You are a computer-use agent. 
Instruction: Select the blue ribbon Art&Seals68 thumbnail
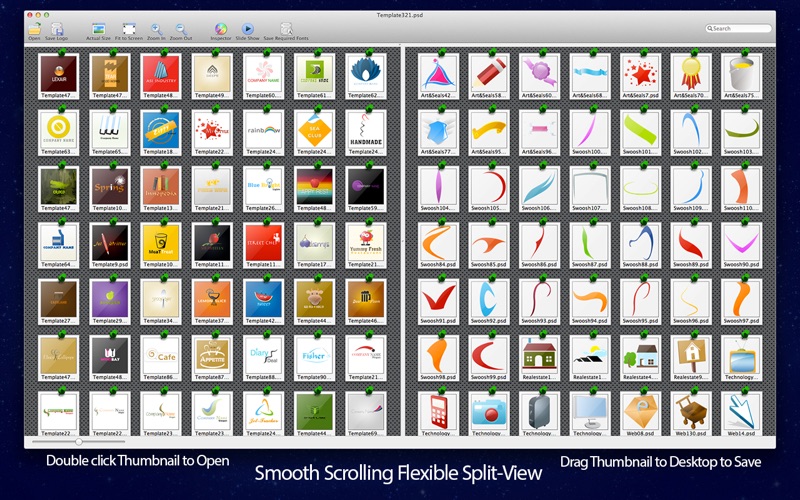(x=590, y=76)
